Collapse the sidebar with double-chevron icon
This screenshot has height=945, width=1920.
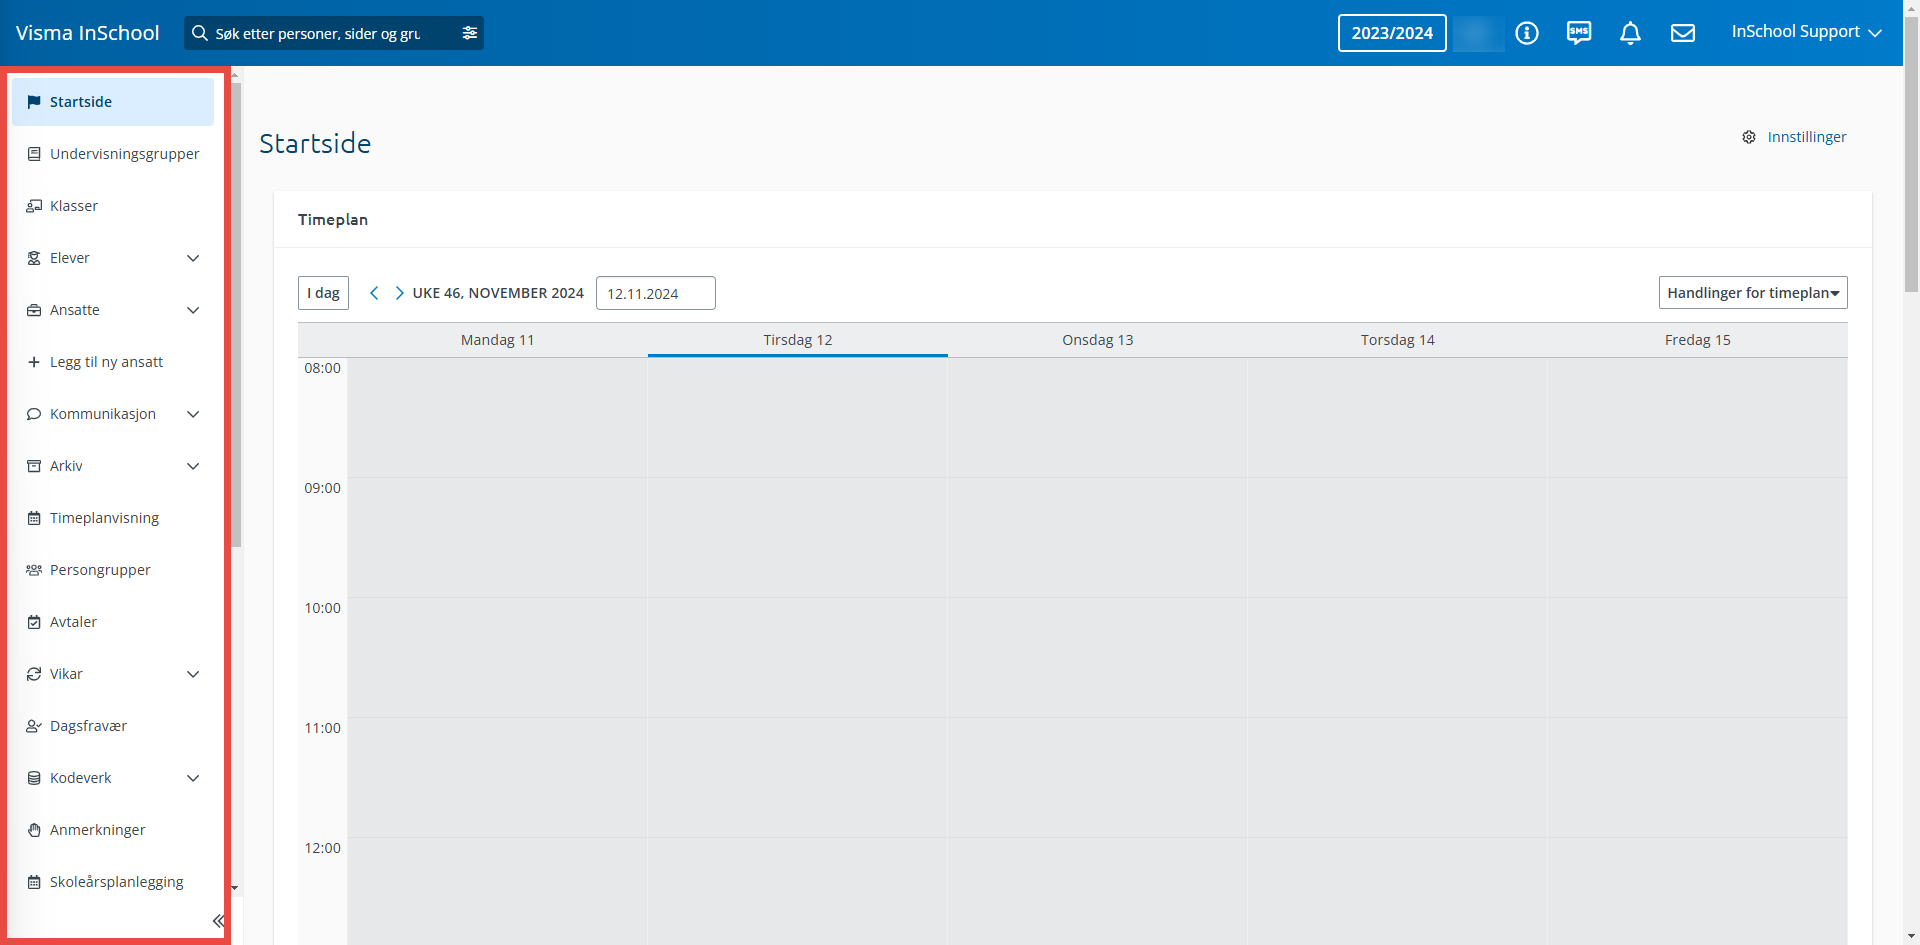(x=218, y=921)
